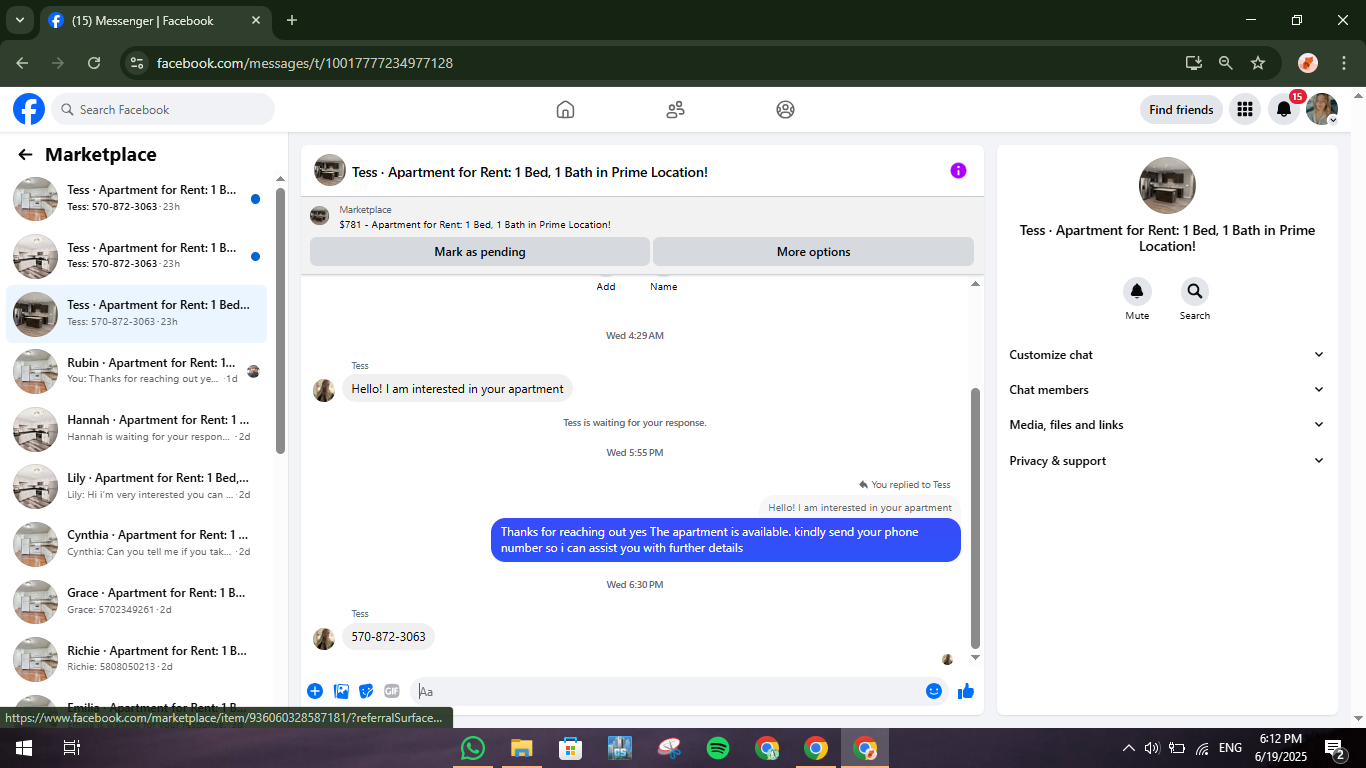Open the Windows Start menu
This screenshot has height=768, width=1366.
click(x=23, y=748)
